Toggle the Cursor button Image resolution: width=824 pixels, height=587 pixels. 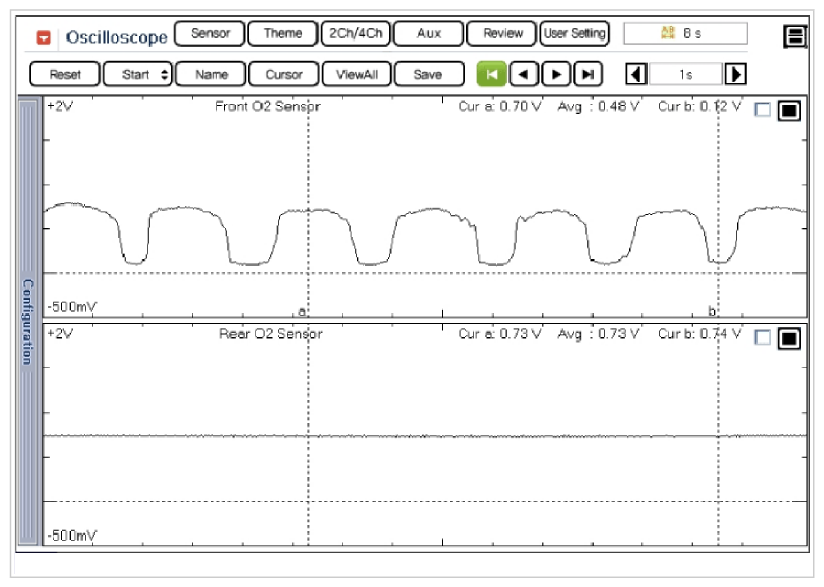tap(284, 74)
